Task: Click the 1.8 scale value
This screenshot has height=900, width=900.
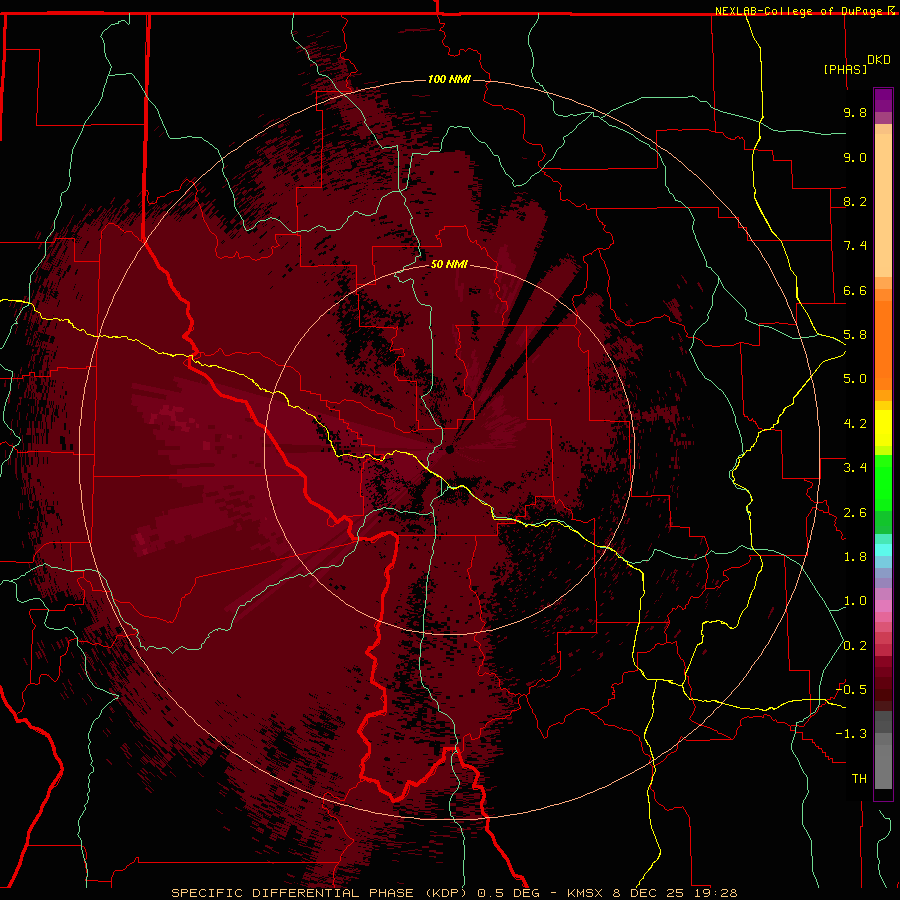Action: (855, 557)
